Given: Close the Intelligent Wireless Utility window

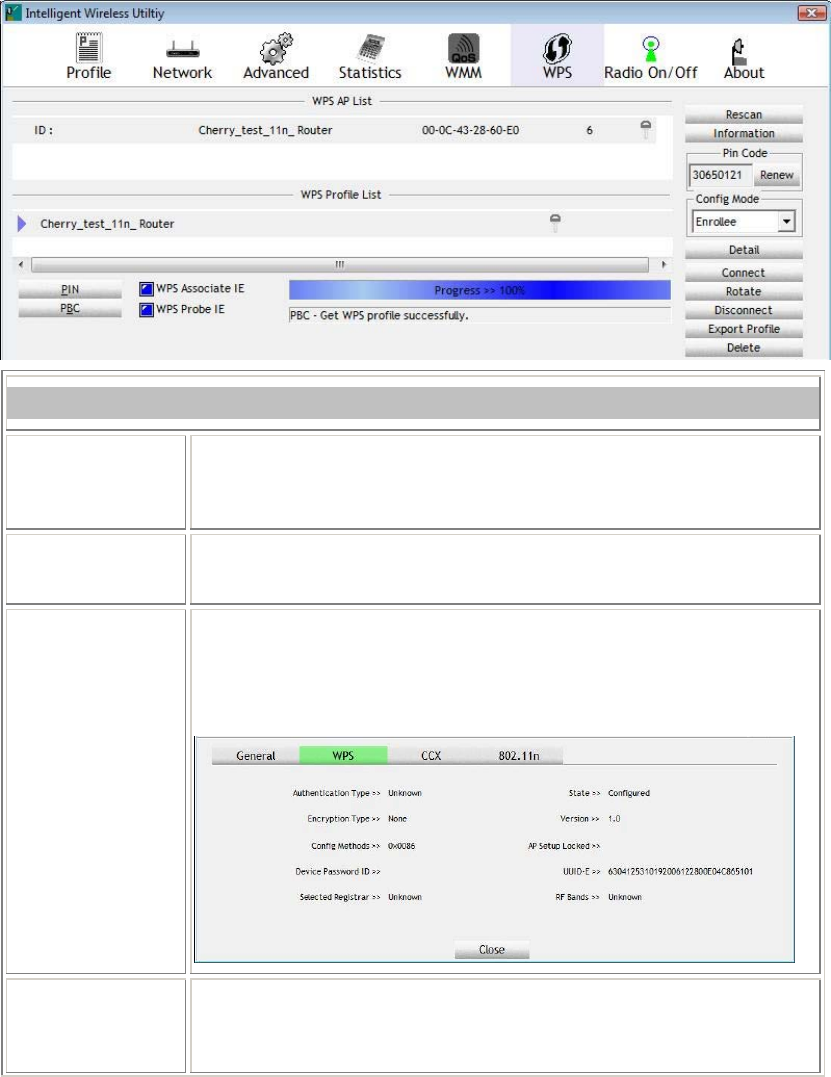Looking at the screenshot, I should tap(811, 12).
